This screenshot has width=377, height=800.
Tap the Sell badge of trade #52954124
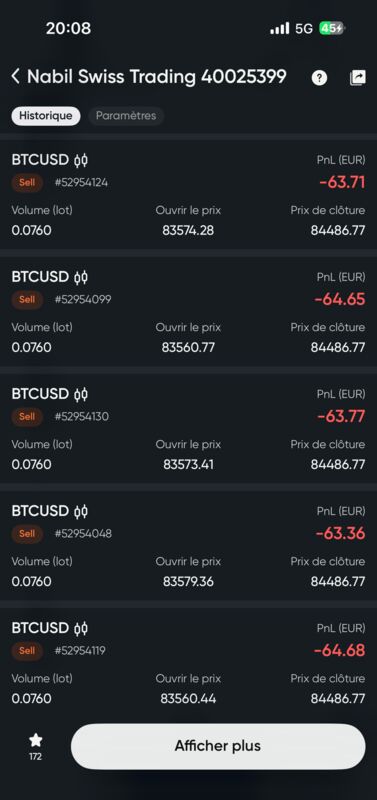[27, 182]
